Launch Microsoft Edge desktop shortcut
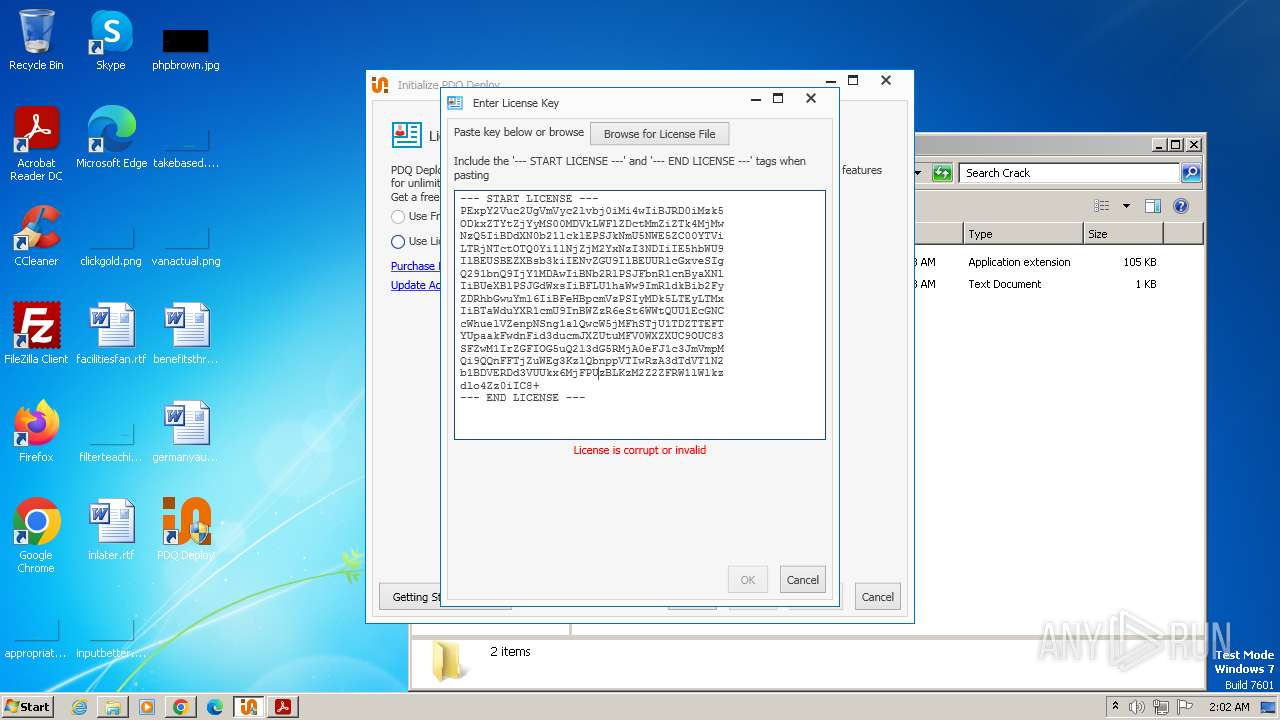This screenshot has height=720, width=1280. pyautogui.click(x=111, y=138)
